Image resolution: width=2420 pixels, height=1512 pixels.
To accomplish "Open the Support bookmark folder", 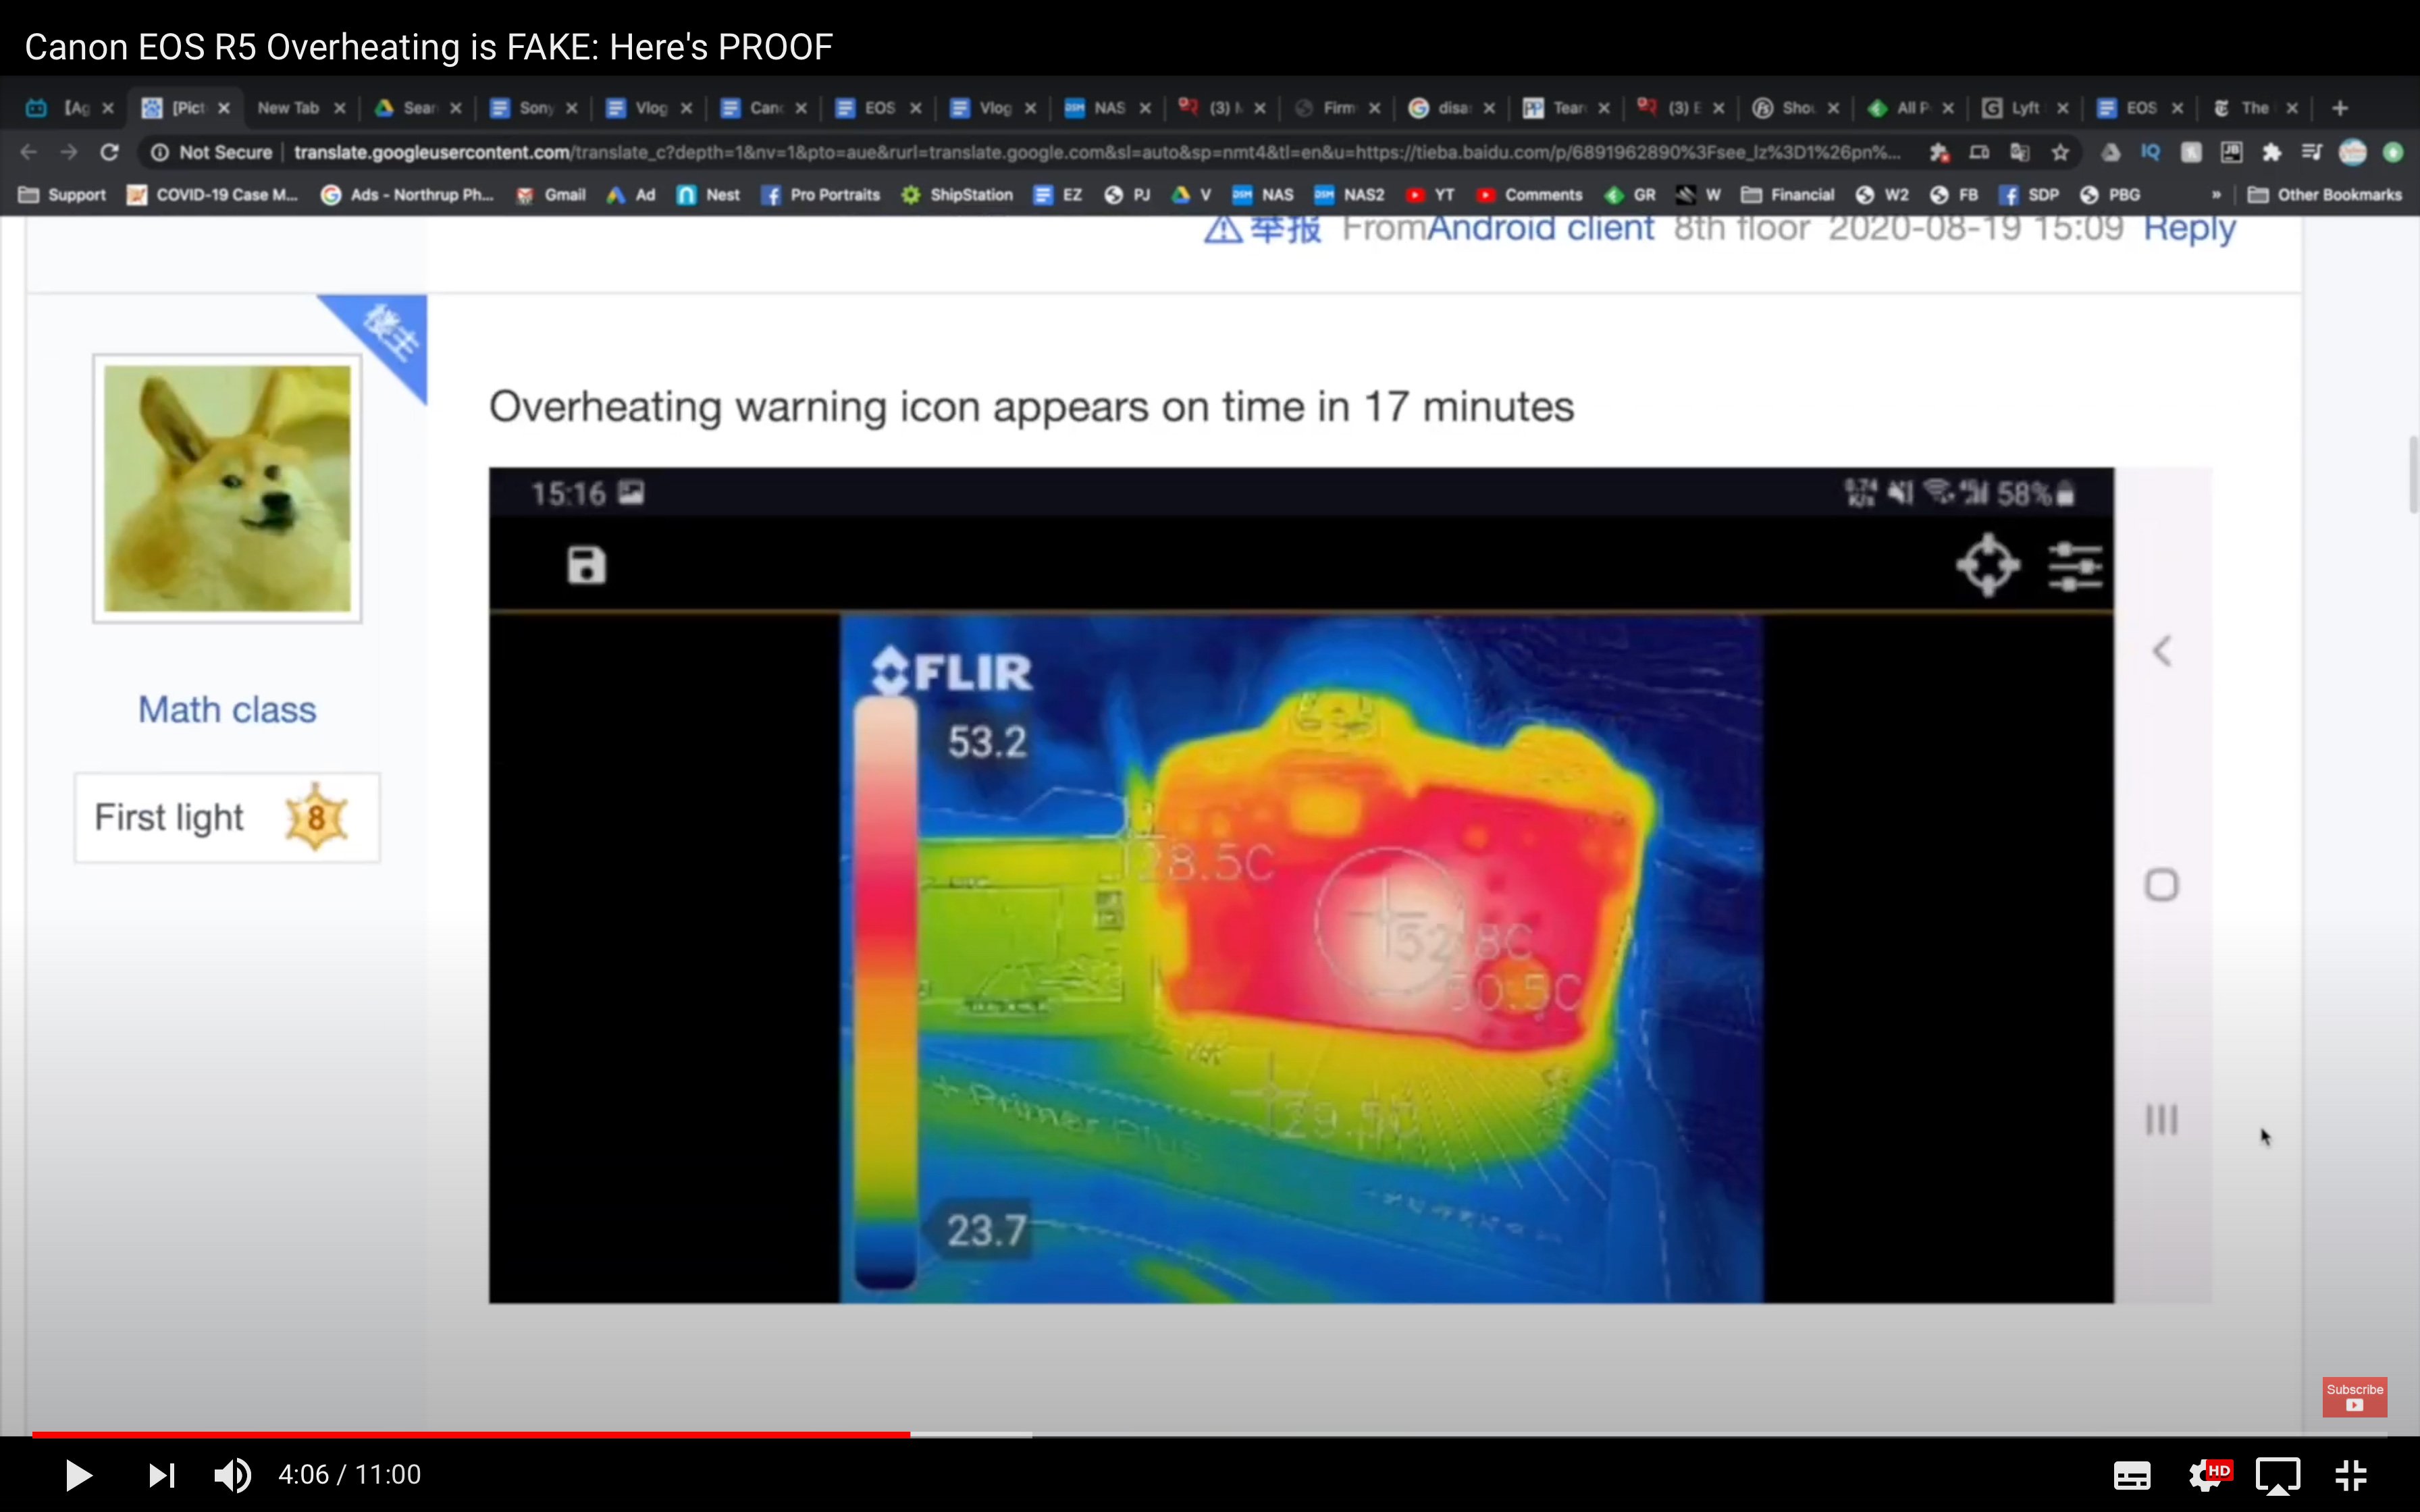I will [x=62, y=195].
